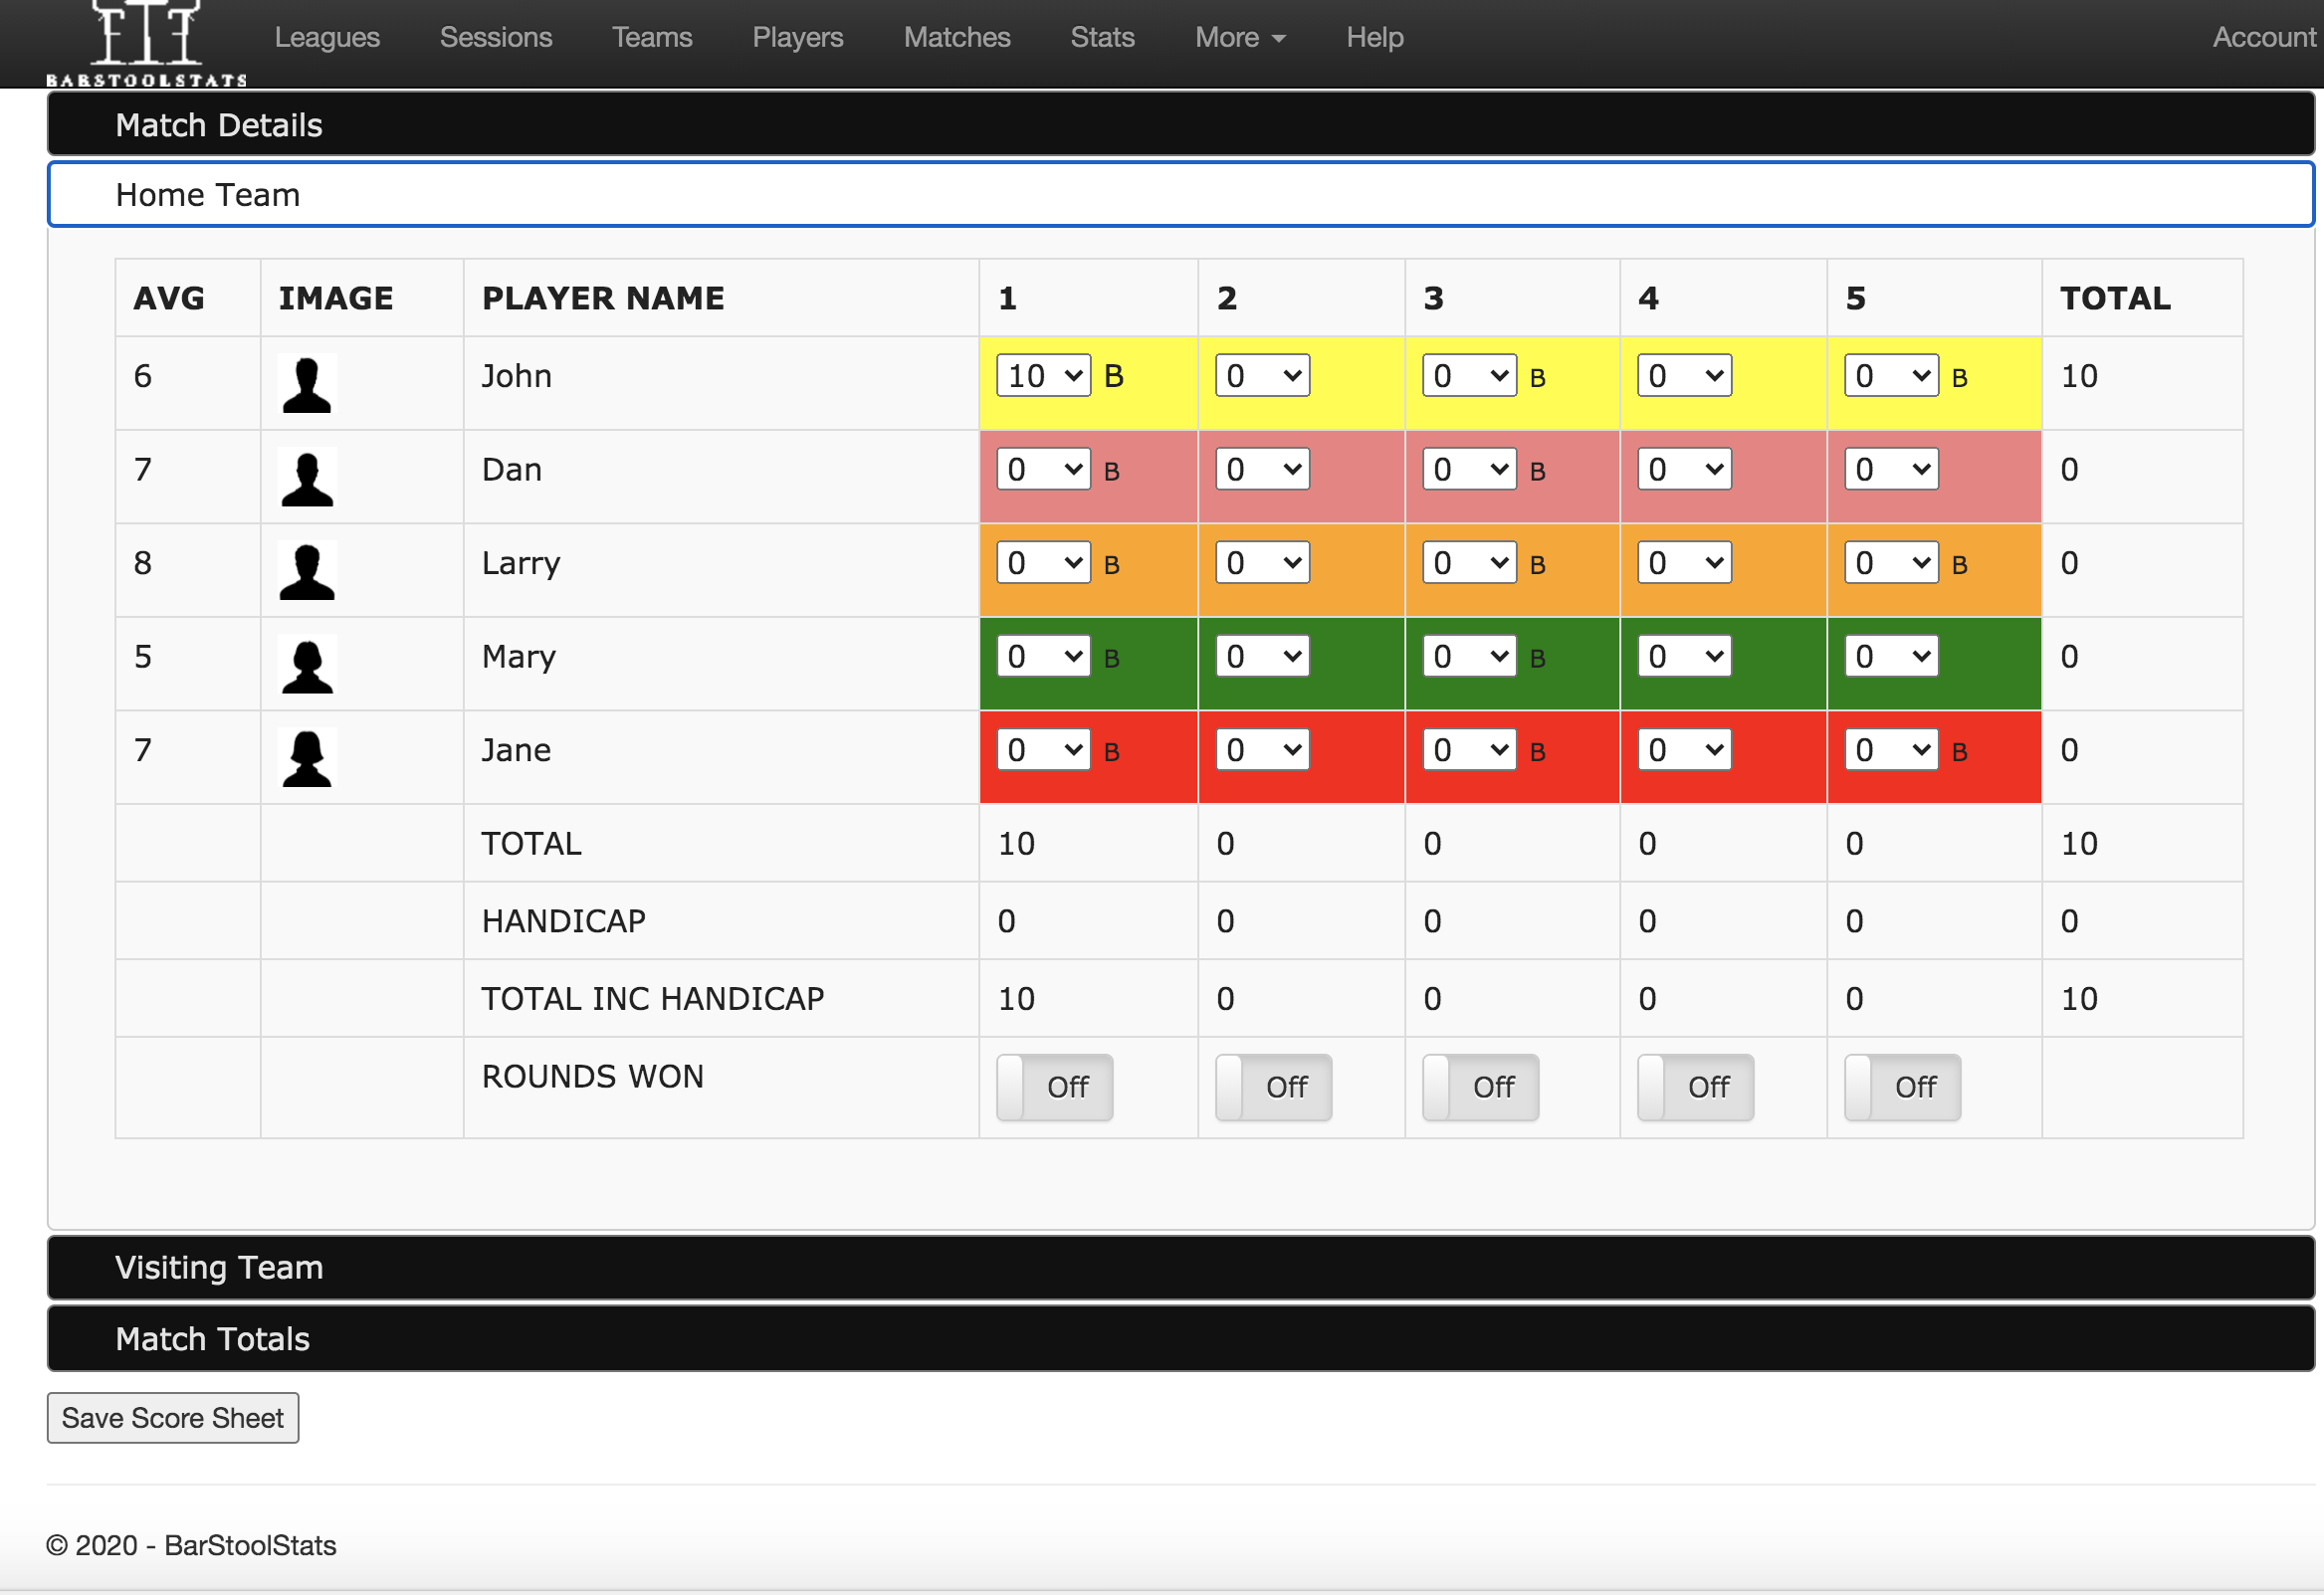Screen dimensions: 2324x1595
Task: Click John's player avatar image
Action: (x=307, y=383)
